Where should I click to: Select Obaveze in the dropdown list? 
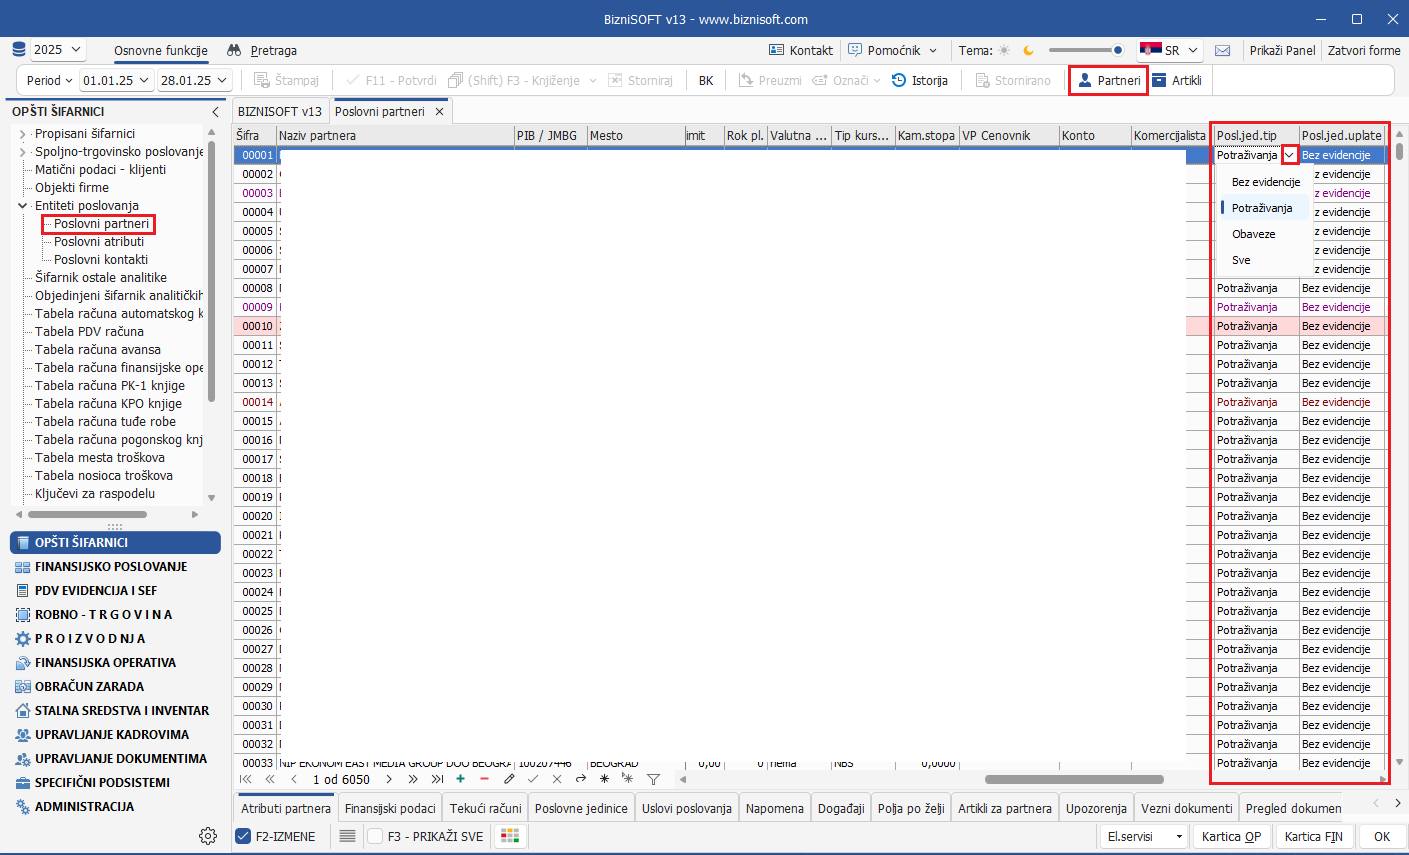[1253, 234]
